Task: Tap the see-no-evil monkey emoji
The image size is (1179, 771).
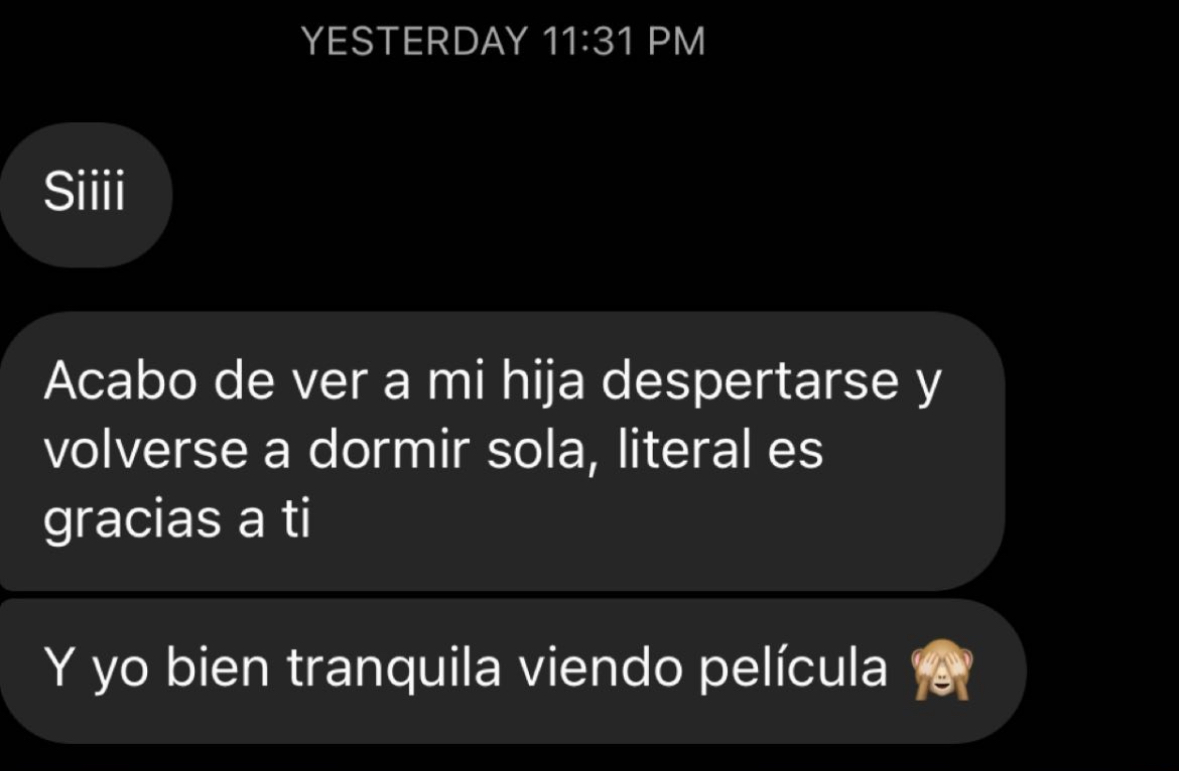Action: [942, 670]
